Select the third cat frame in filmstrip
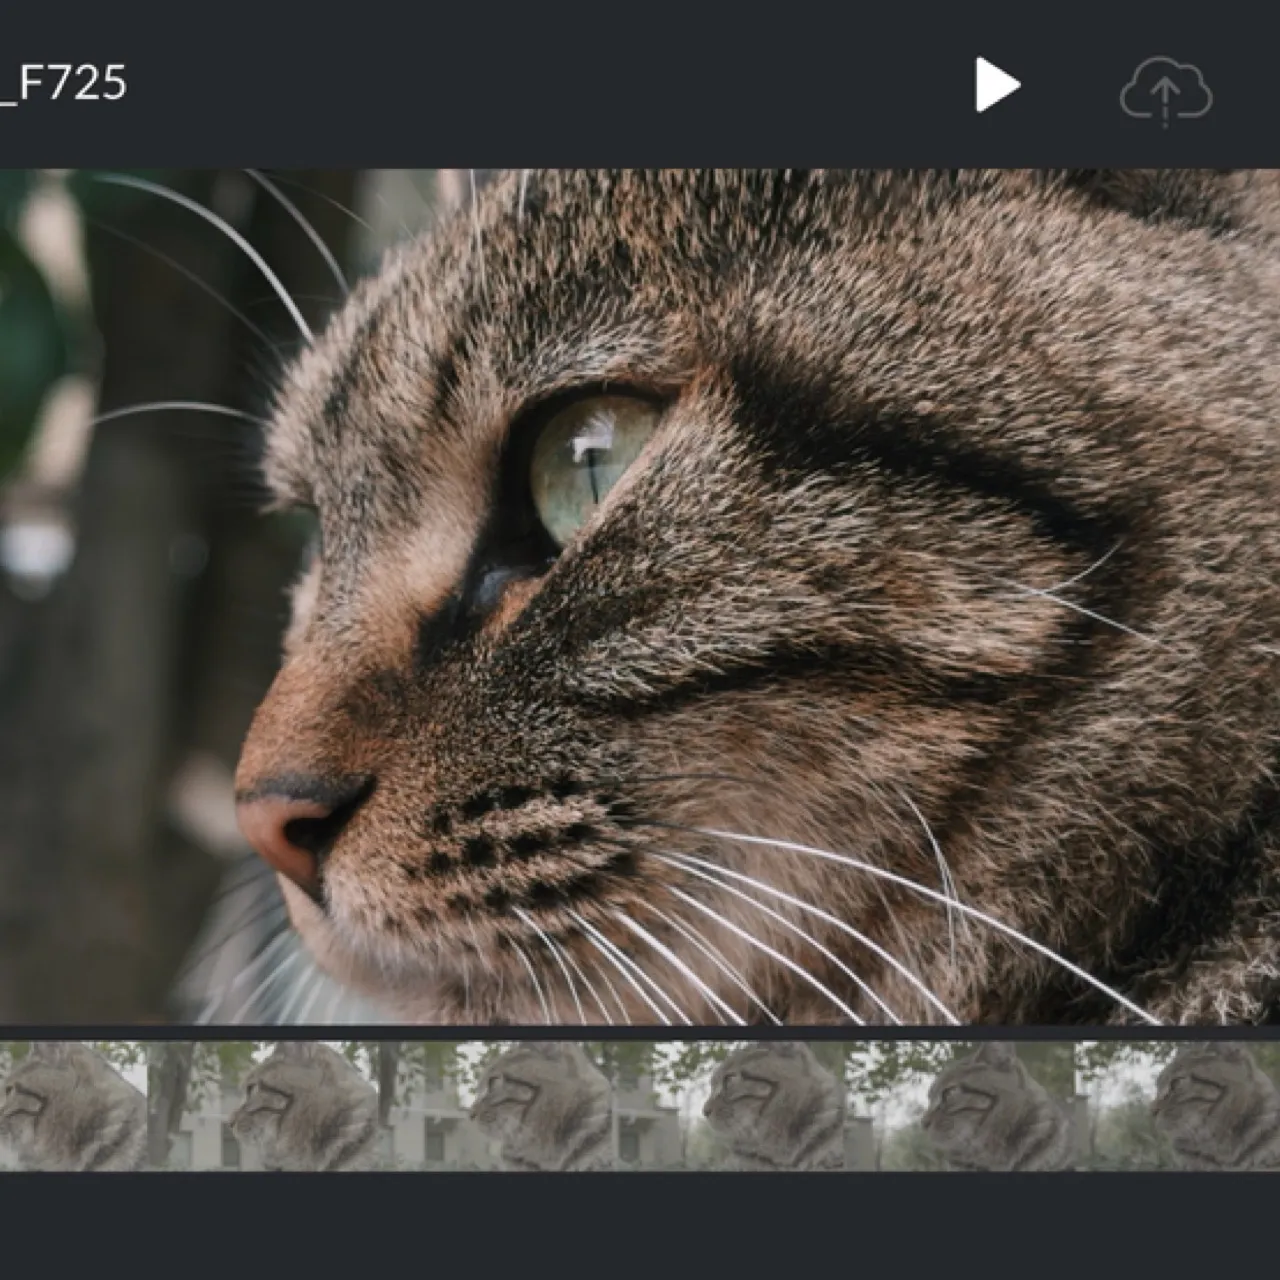 point(542,1106)
